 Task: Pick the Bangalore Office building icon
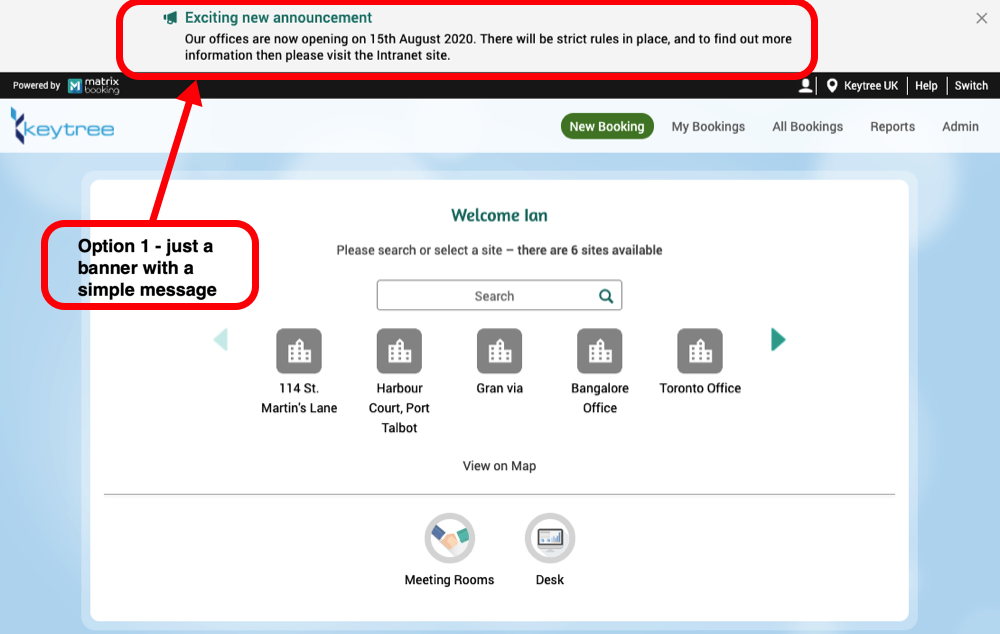pos(599,351)
